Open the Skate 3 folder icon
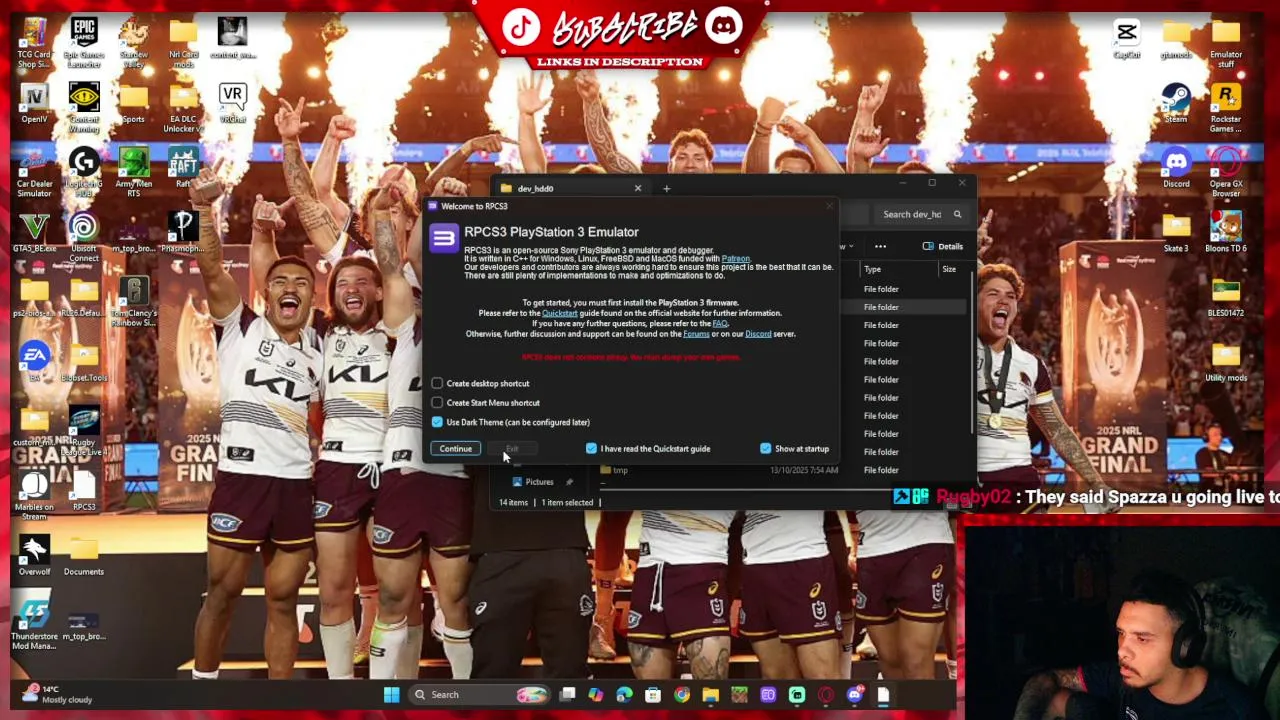The width and height of the screenshot is (1280, 720). (x=1176, y=233)
